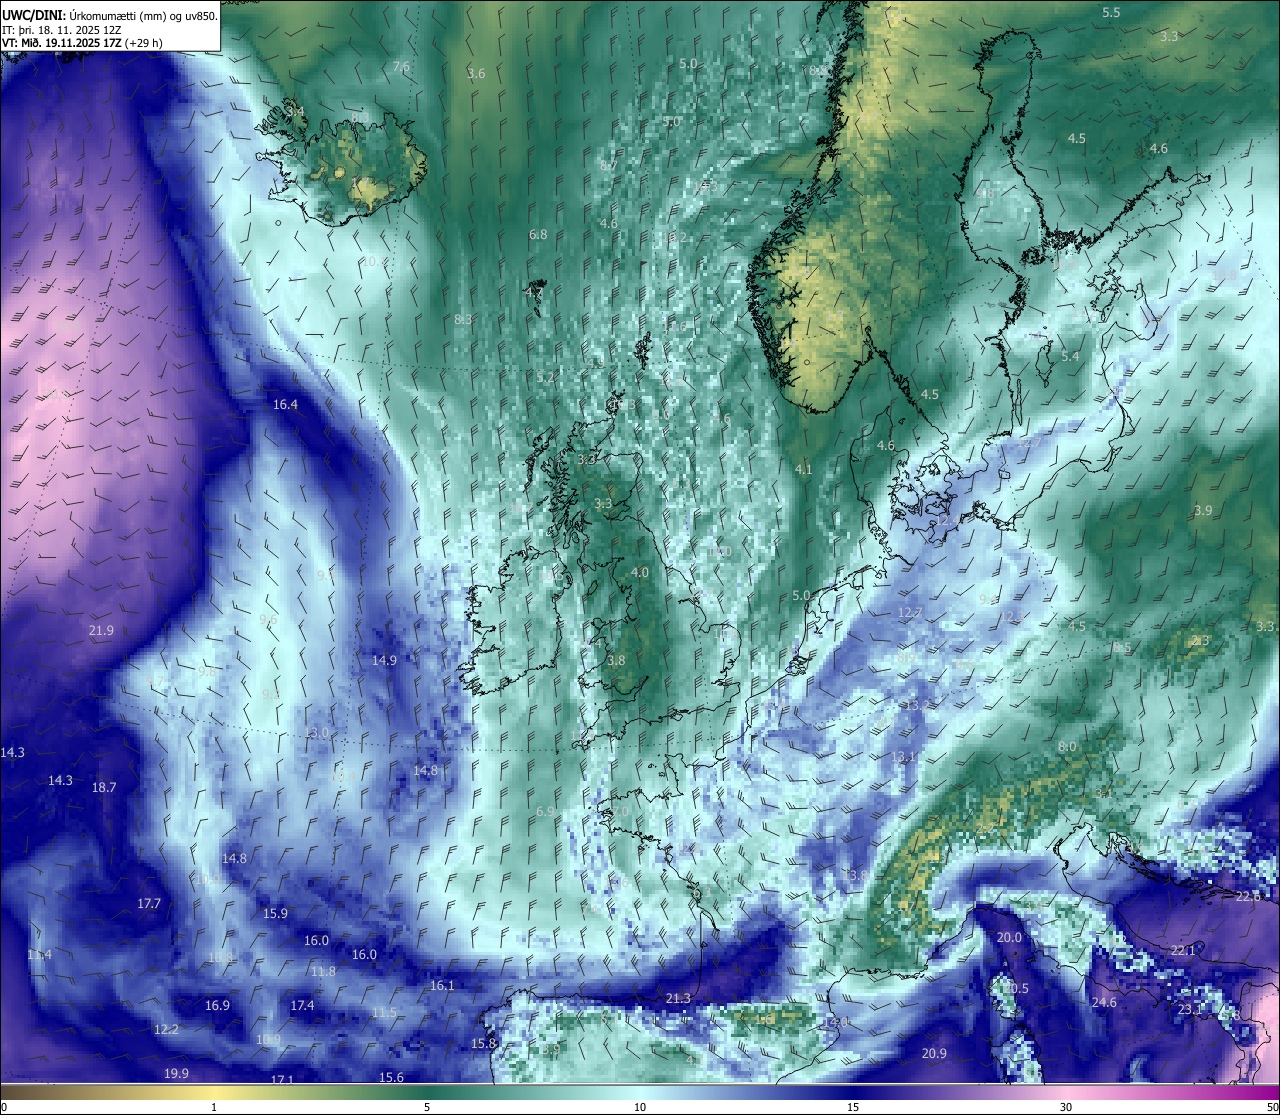Click the 3.9 value label
The image size is (1280, 1115).
click(x=1203, y=511)
